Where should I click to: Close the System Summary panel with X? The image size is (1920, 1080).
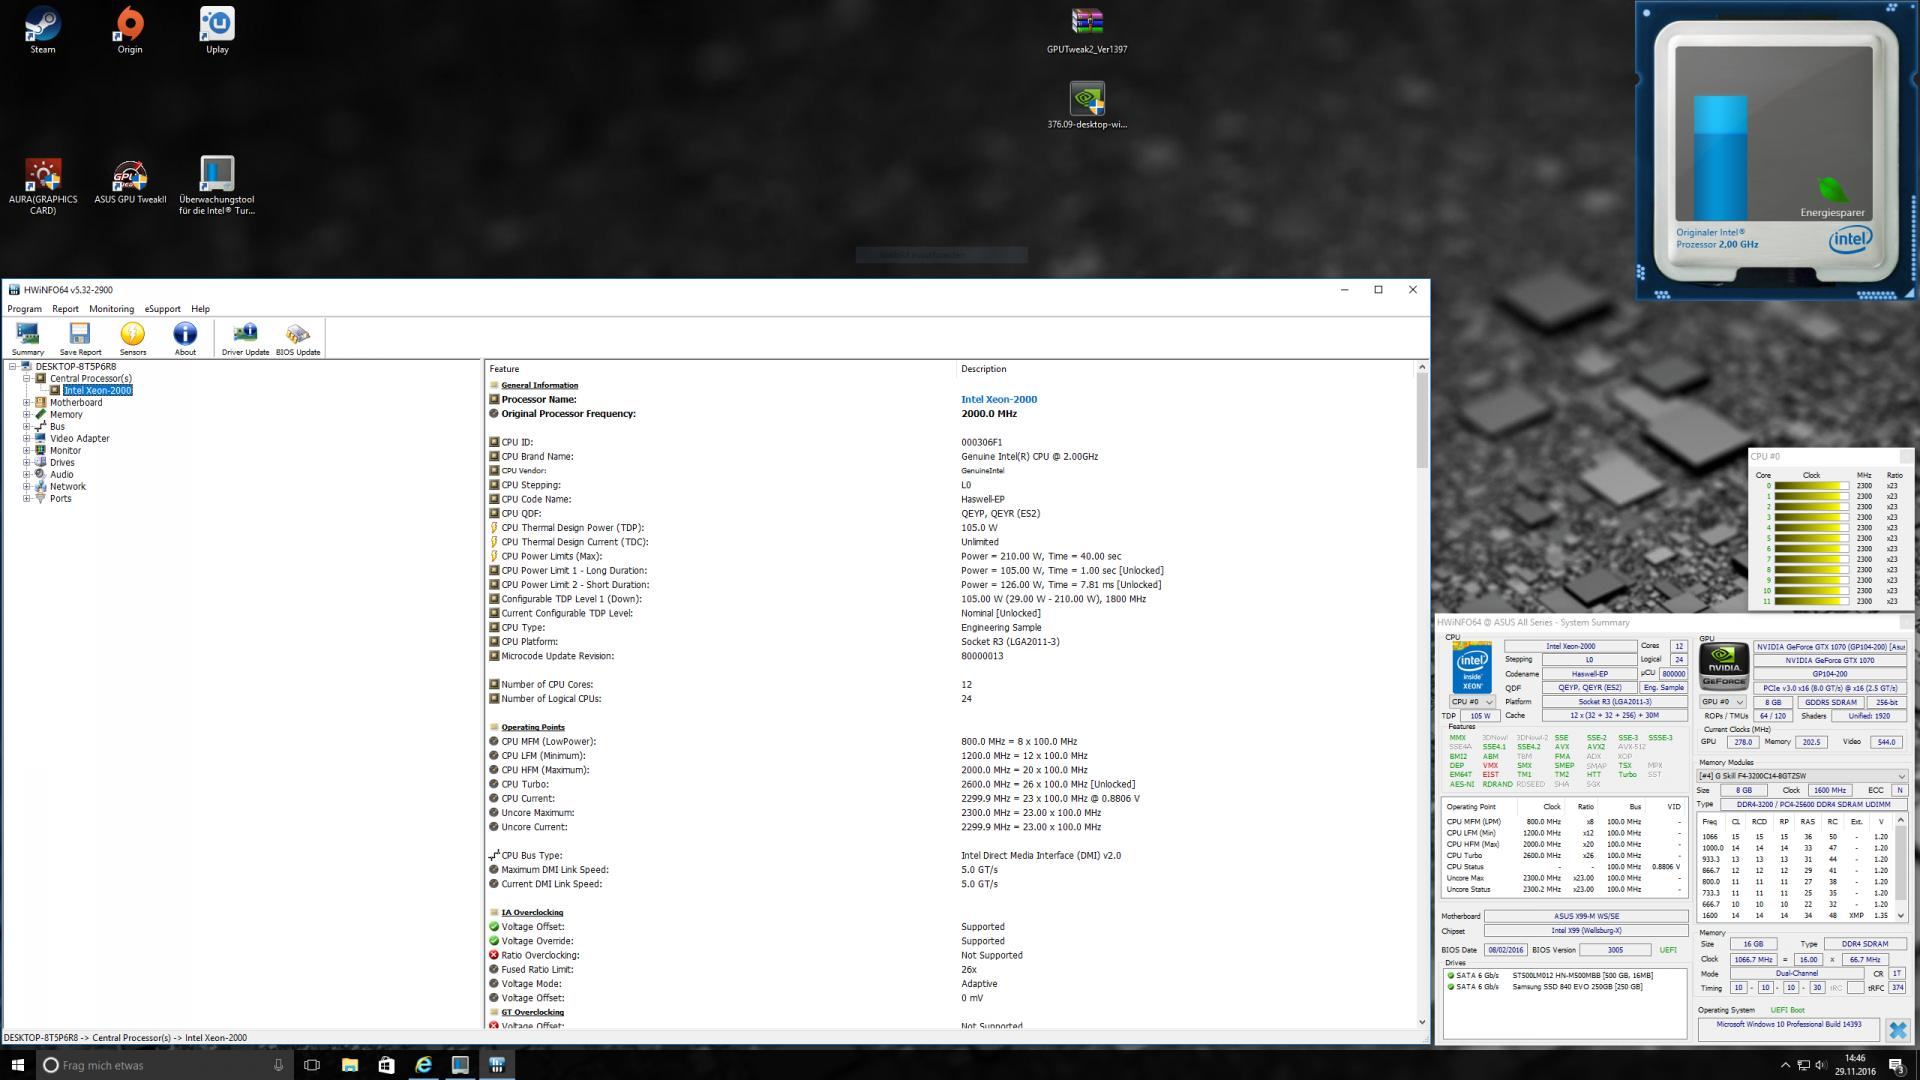click(x=1897, y=1029)
